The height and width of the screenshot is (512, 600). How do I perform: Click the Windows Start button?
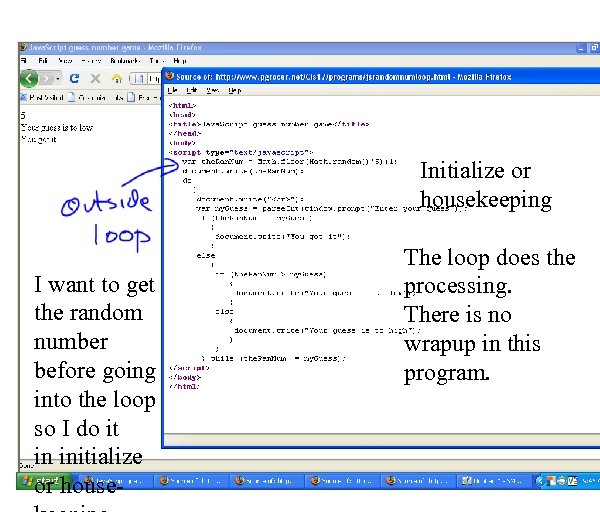[x=46, y=481]
